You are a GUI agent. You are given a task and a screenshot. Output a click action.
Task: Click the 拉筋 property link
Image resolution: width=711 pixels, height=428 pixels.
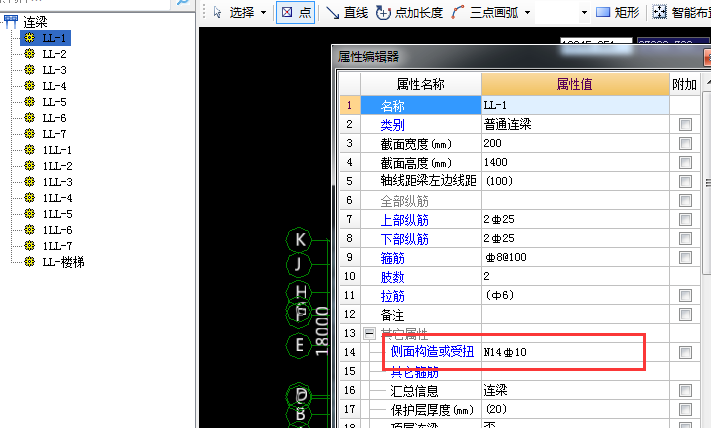[392, 297]
